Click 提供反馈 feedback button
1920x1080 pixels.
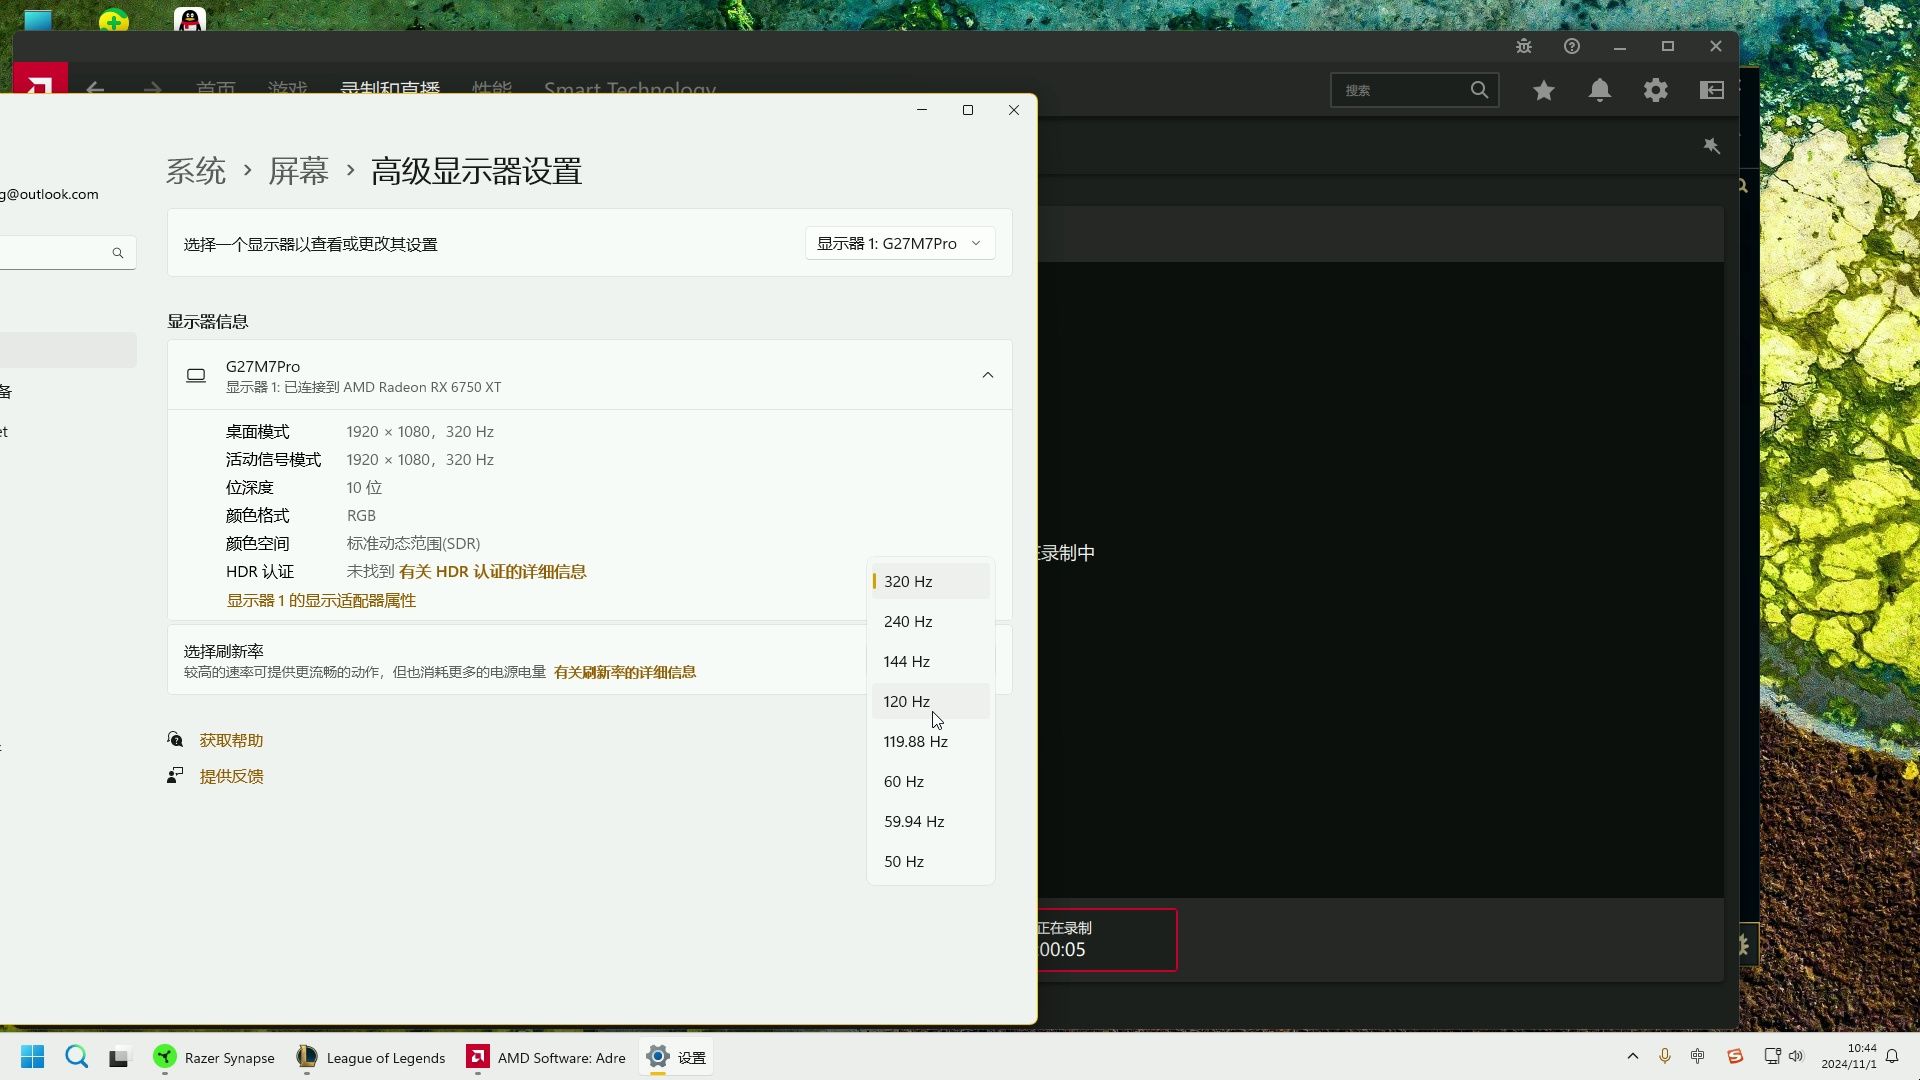[x=231, y=775]
